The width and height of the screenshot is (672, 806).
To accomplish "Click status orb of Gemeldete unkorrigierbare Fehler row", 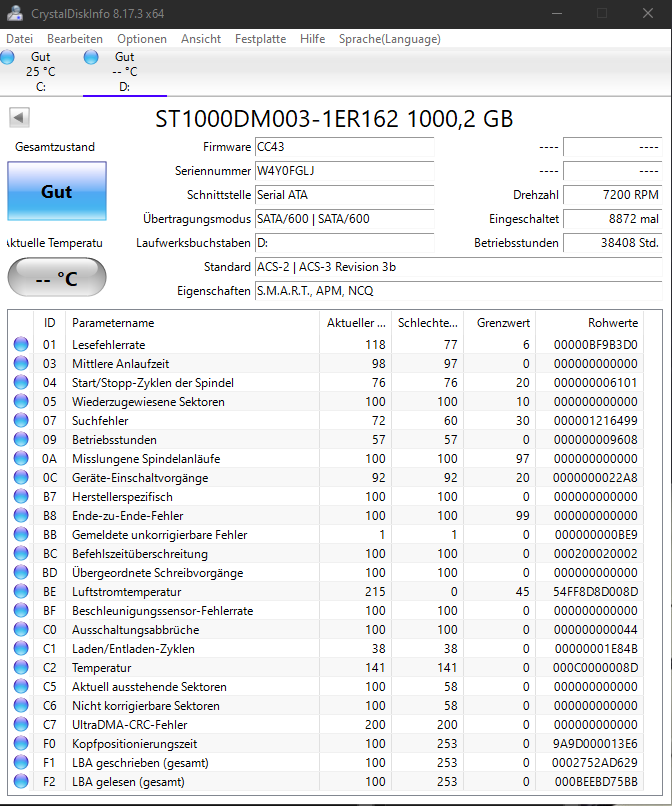I will (21, 535).
